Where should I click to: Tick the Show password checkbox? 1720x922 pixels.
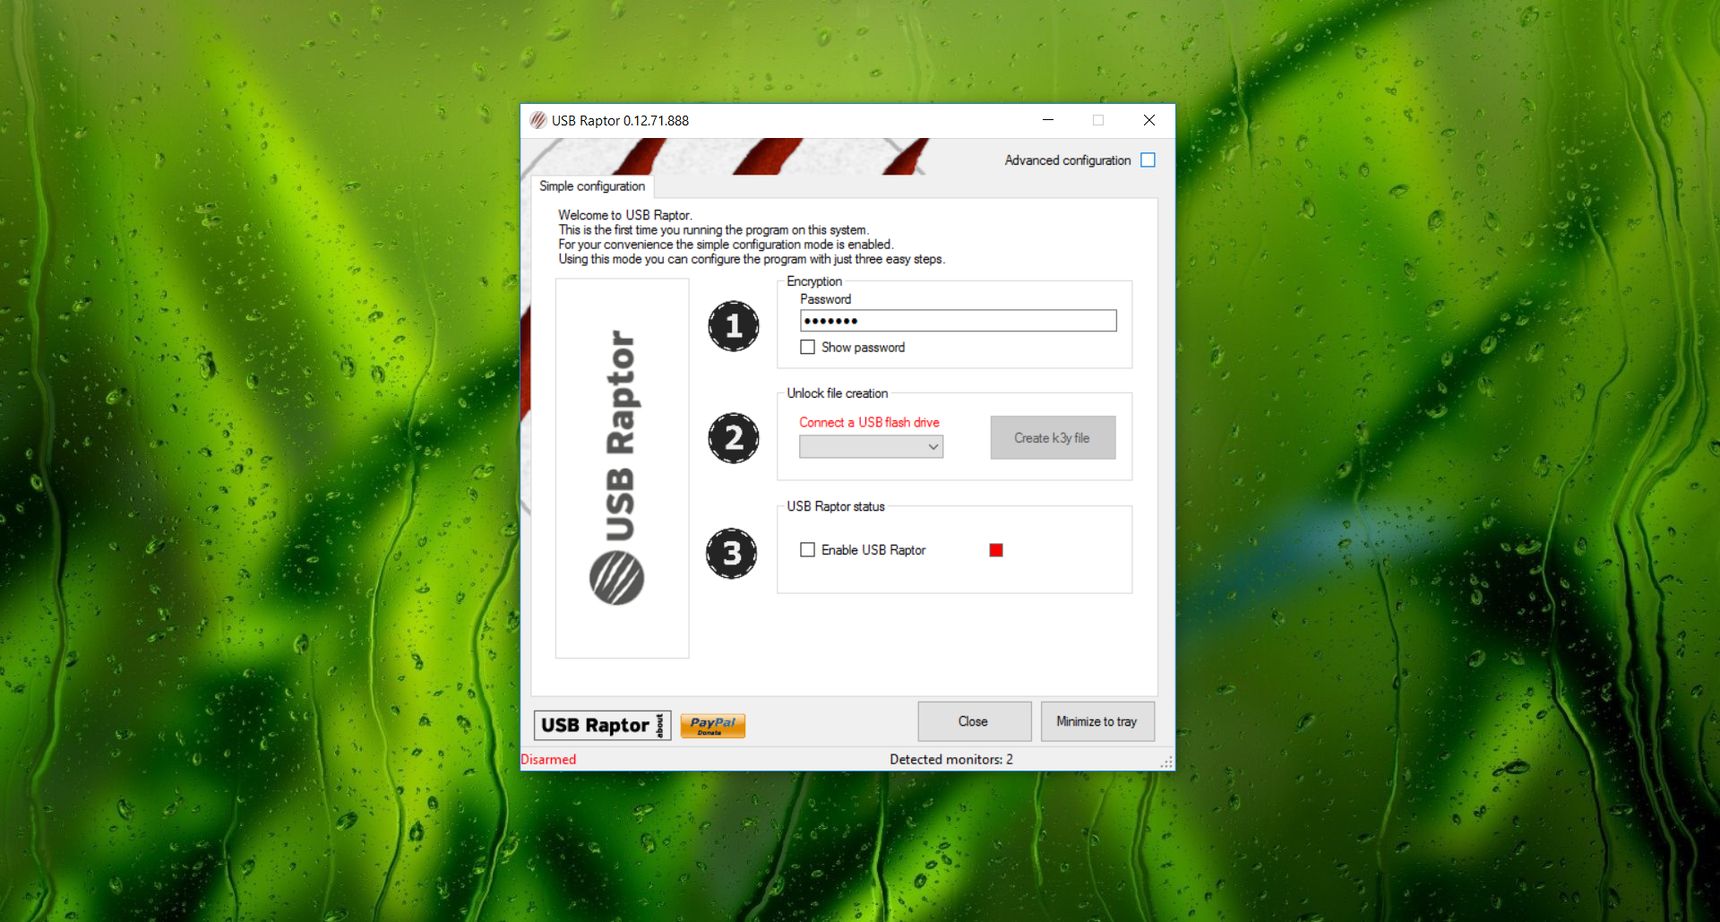(x=808, y=347)
